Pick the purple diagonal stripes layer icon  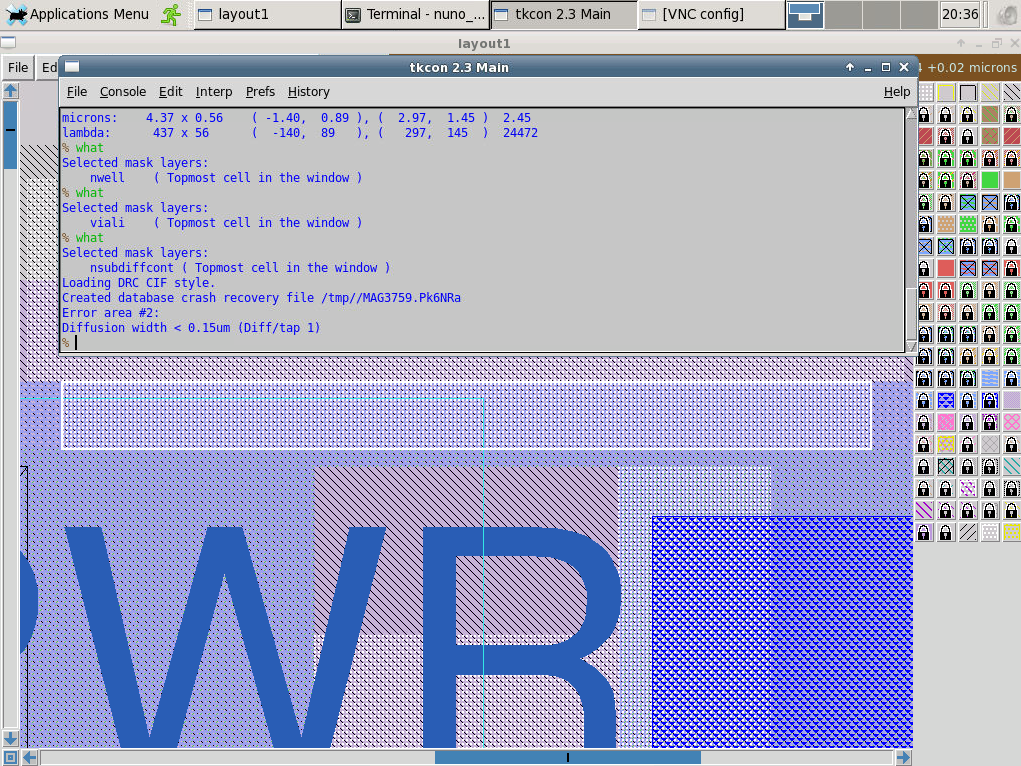(925, 511)
